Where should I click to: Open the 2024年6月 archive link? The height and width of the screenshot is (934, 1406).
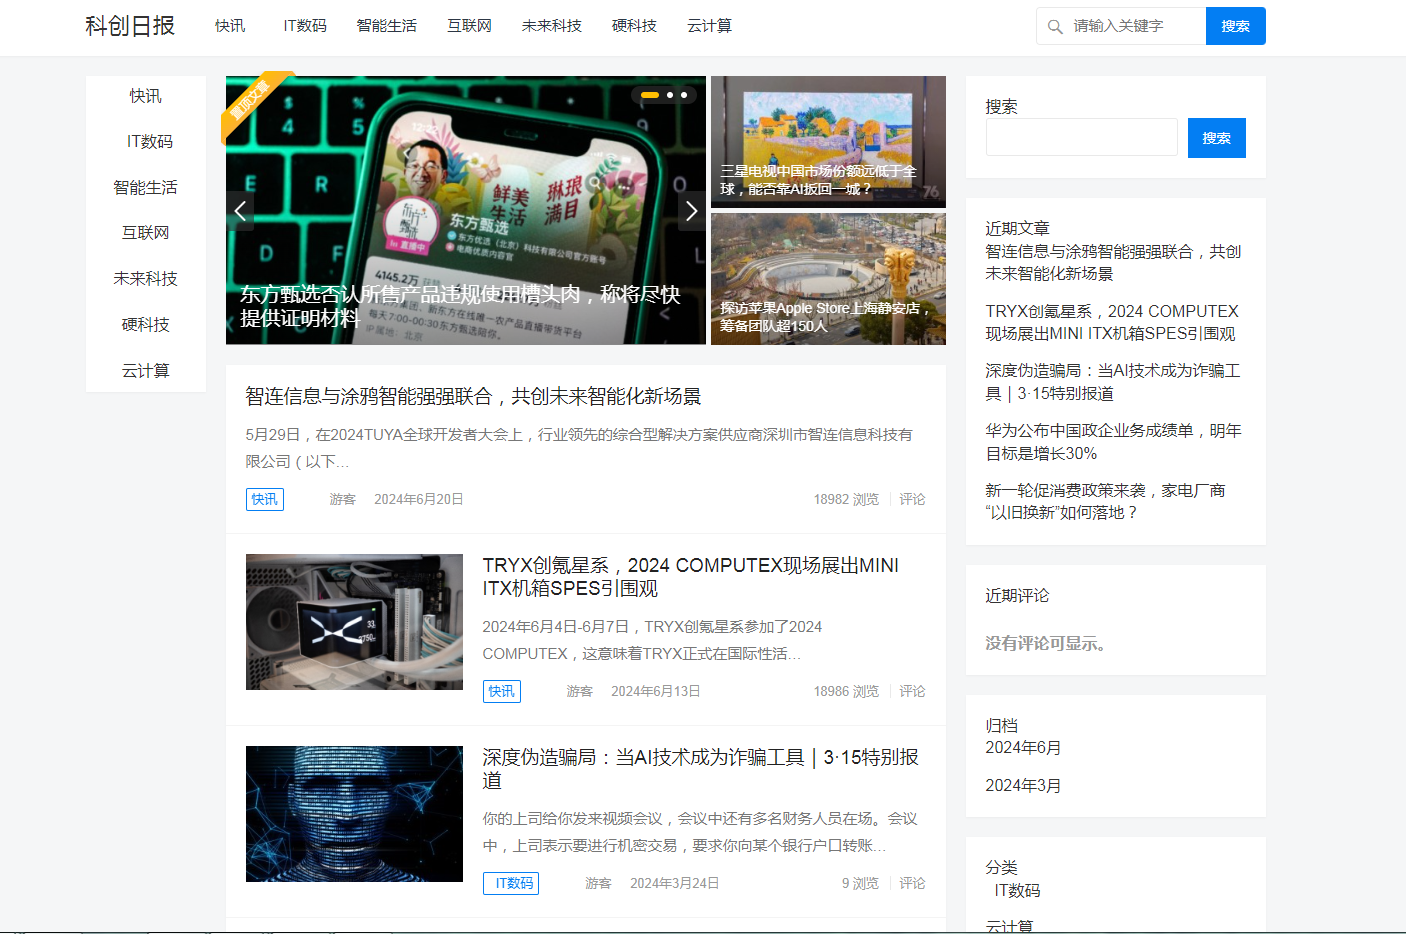[x=1023, y=748]
